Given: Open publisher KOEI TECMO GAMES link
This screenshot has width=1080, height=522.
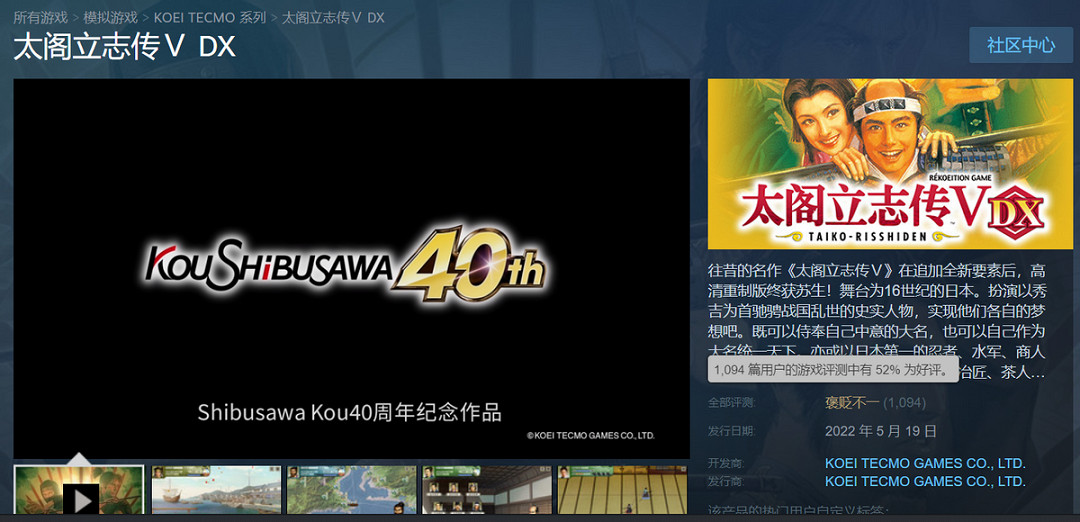Looking at the screenshot, I should [x=925, y=481].
